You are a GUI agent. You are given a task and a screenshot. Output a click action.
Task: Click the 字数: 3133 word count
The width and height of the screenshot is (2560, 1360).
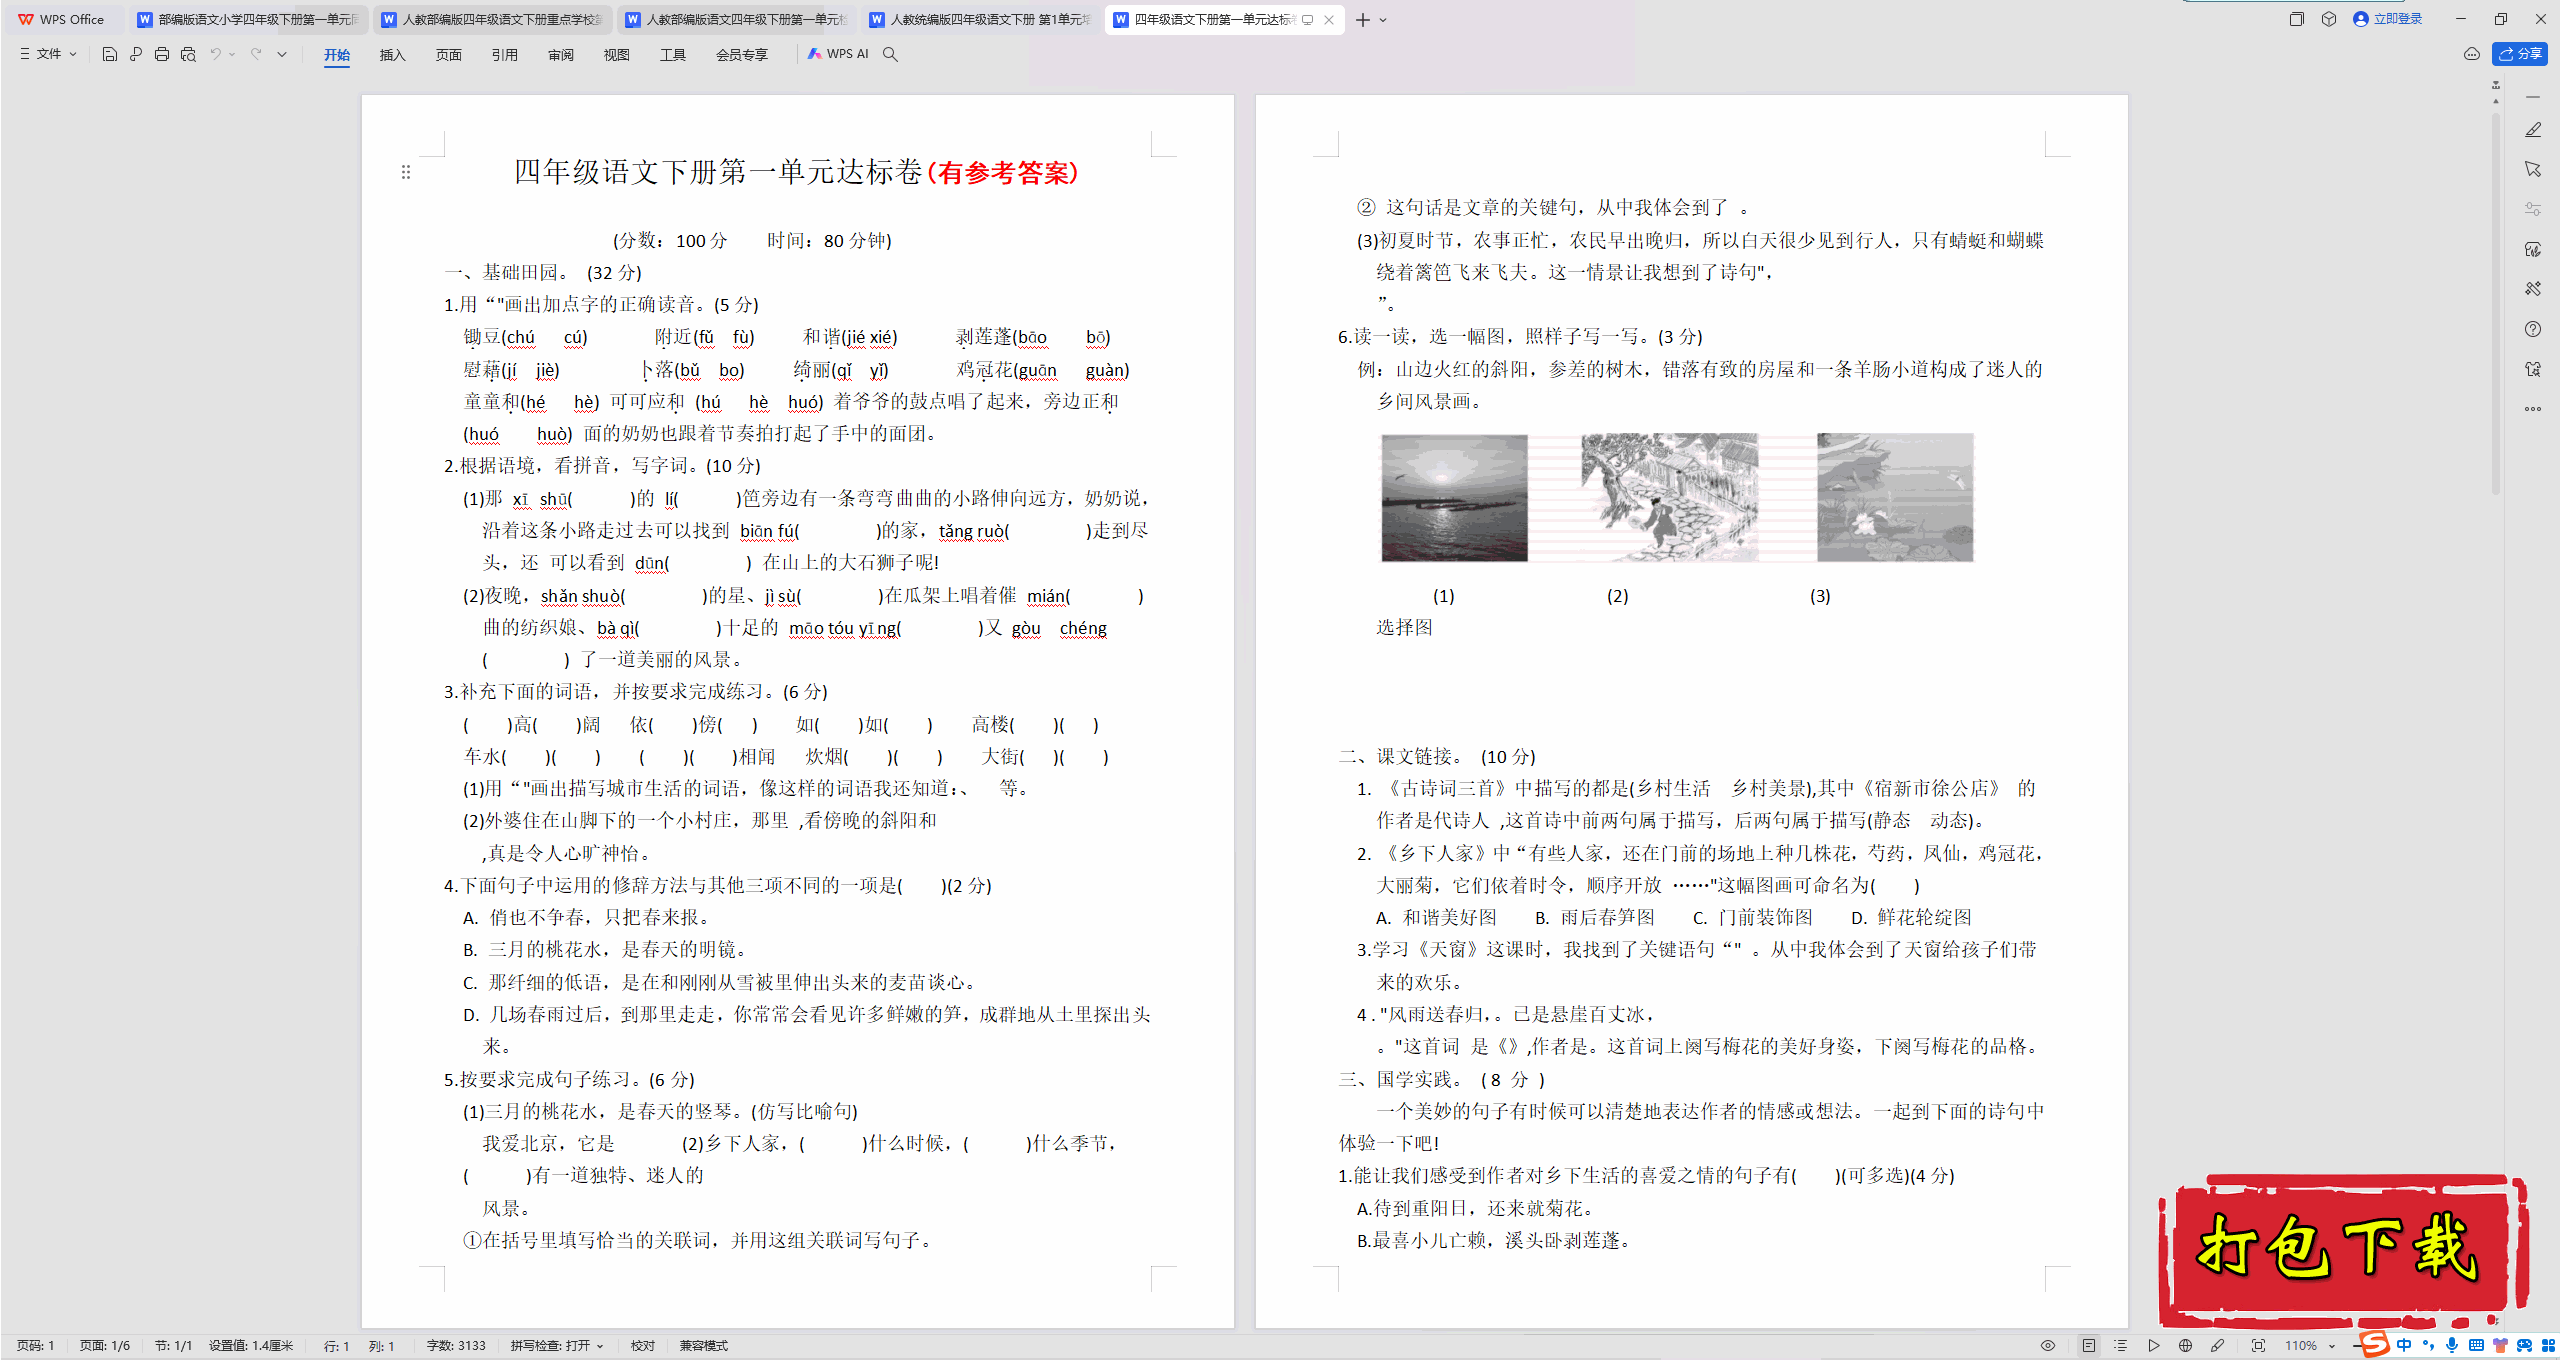pos(456,1346)
